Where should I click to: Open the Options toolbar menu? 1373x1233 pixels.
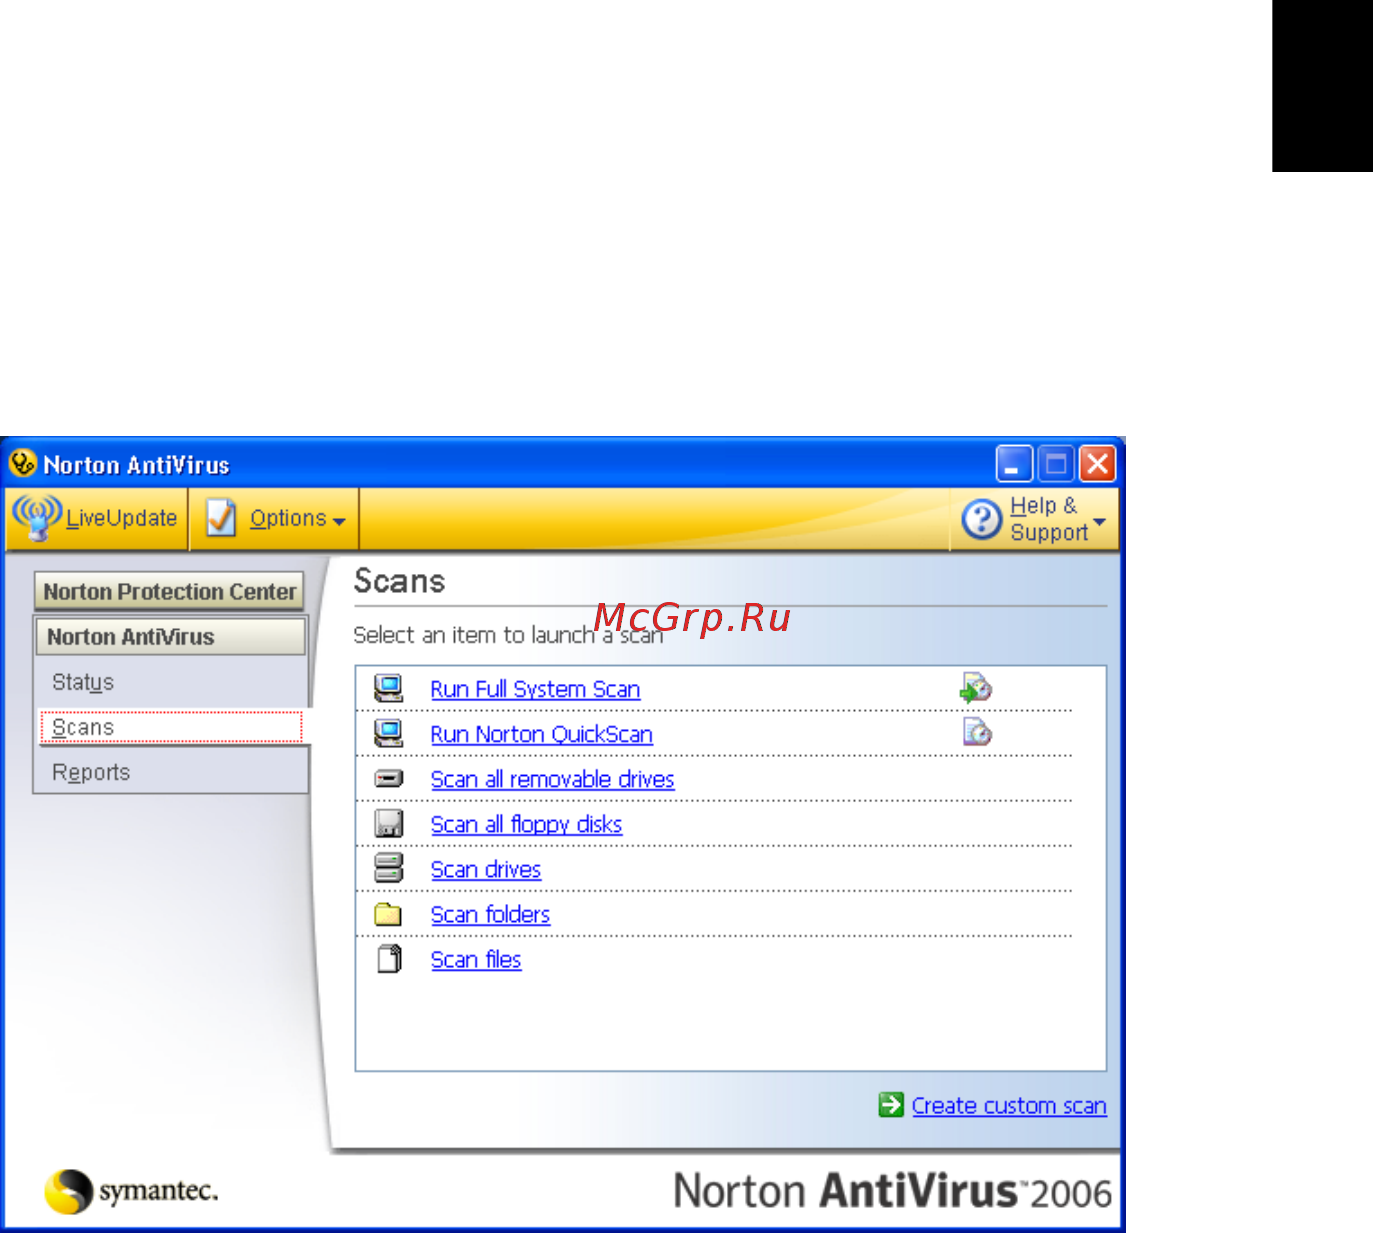(275, 518)
